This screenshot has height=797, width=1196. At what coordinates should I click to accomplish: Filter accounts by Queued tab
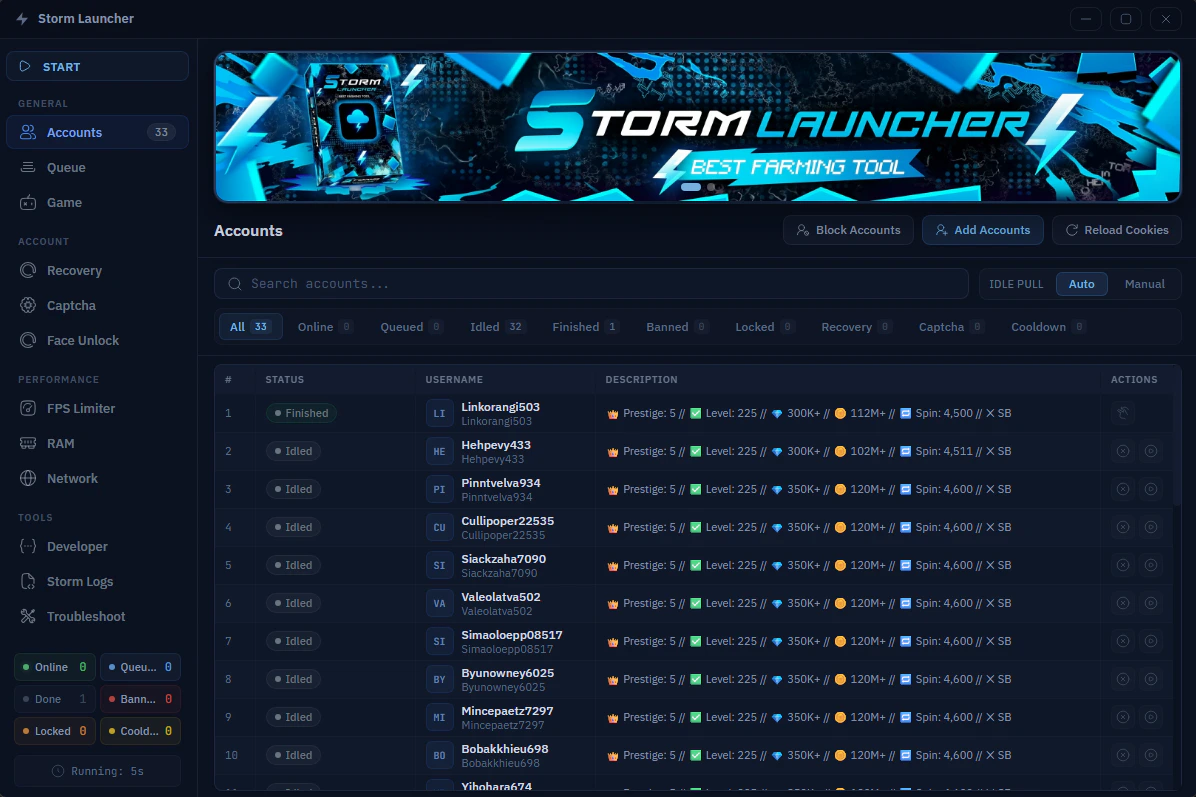(411, 326)
